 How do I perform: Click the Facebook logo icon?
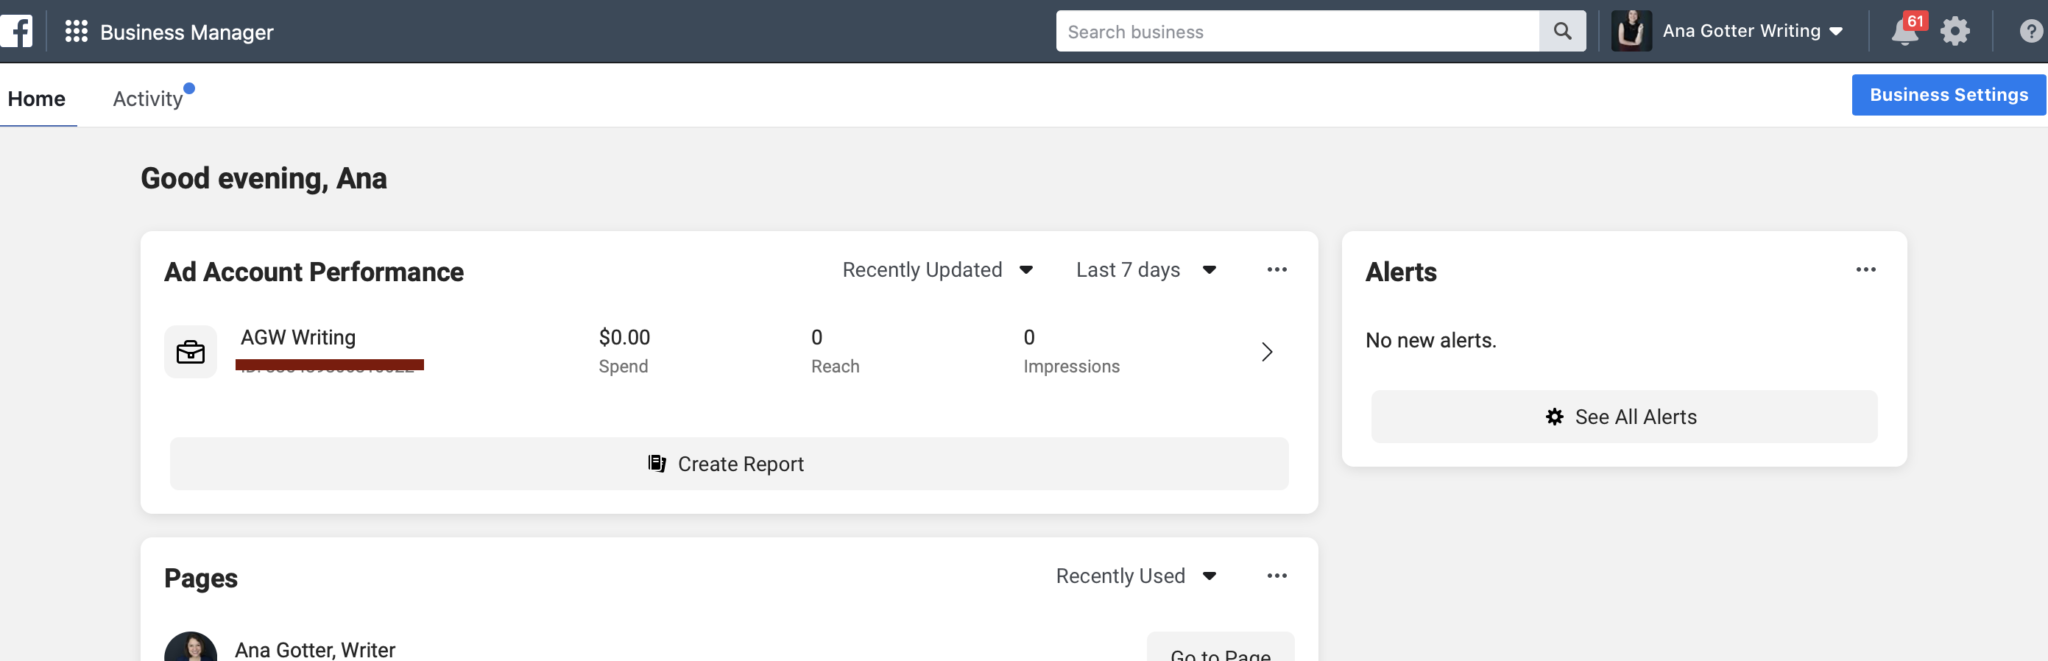point(16,31)
